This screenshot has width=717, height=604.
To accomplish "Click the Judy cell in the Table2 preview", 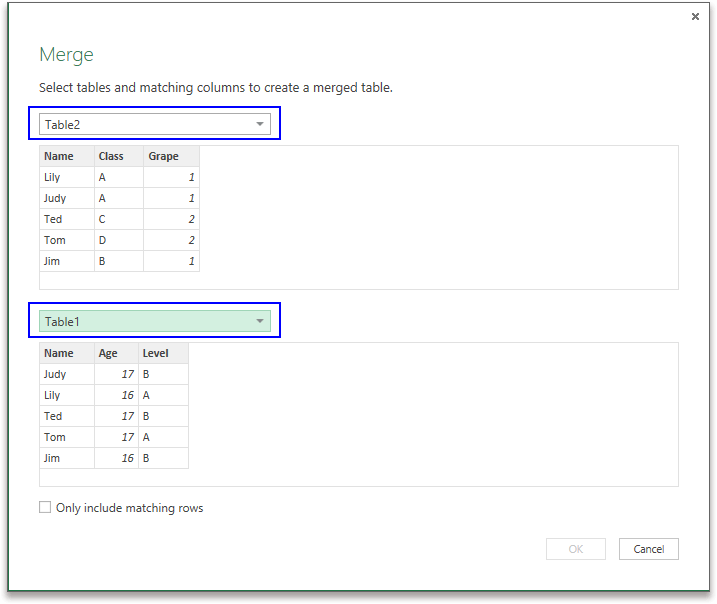I will (67, 198).
